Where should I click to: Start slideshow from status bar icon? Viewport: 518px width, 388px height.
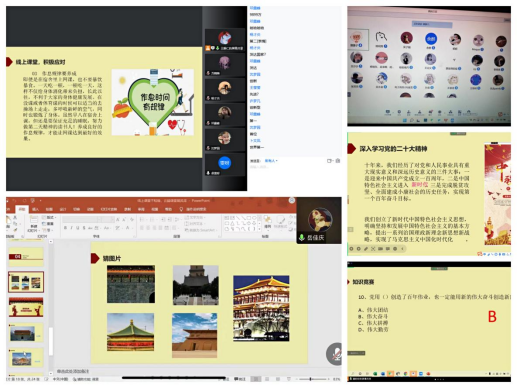(x=289, y=379)
